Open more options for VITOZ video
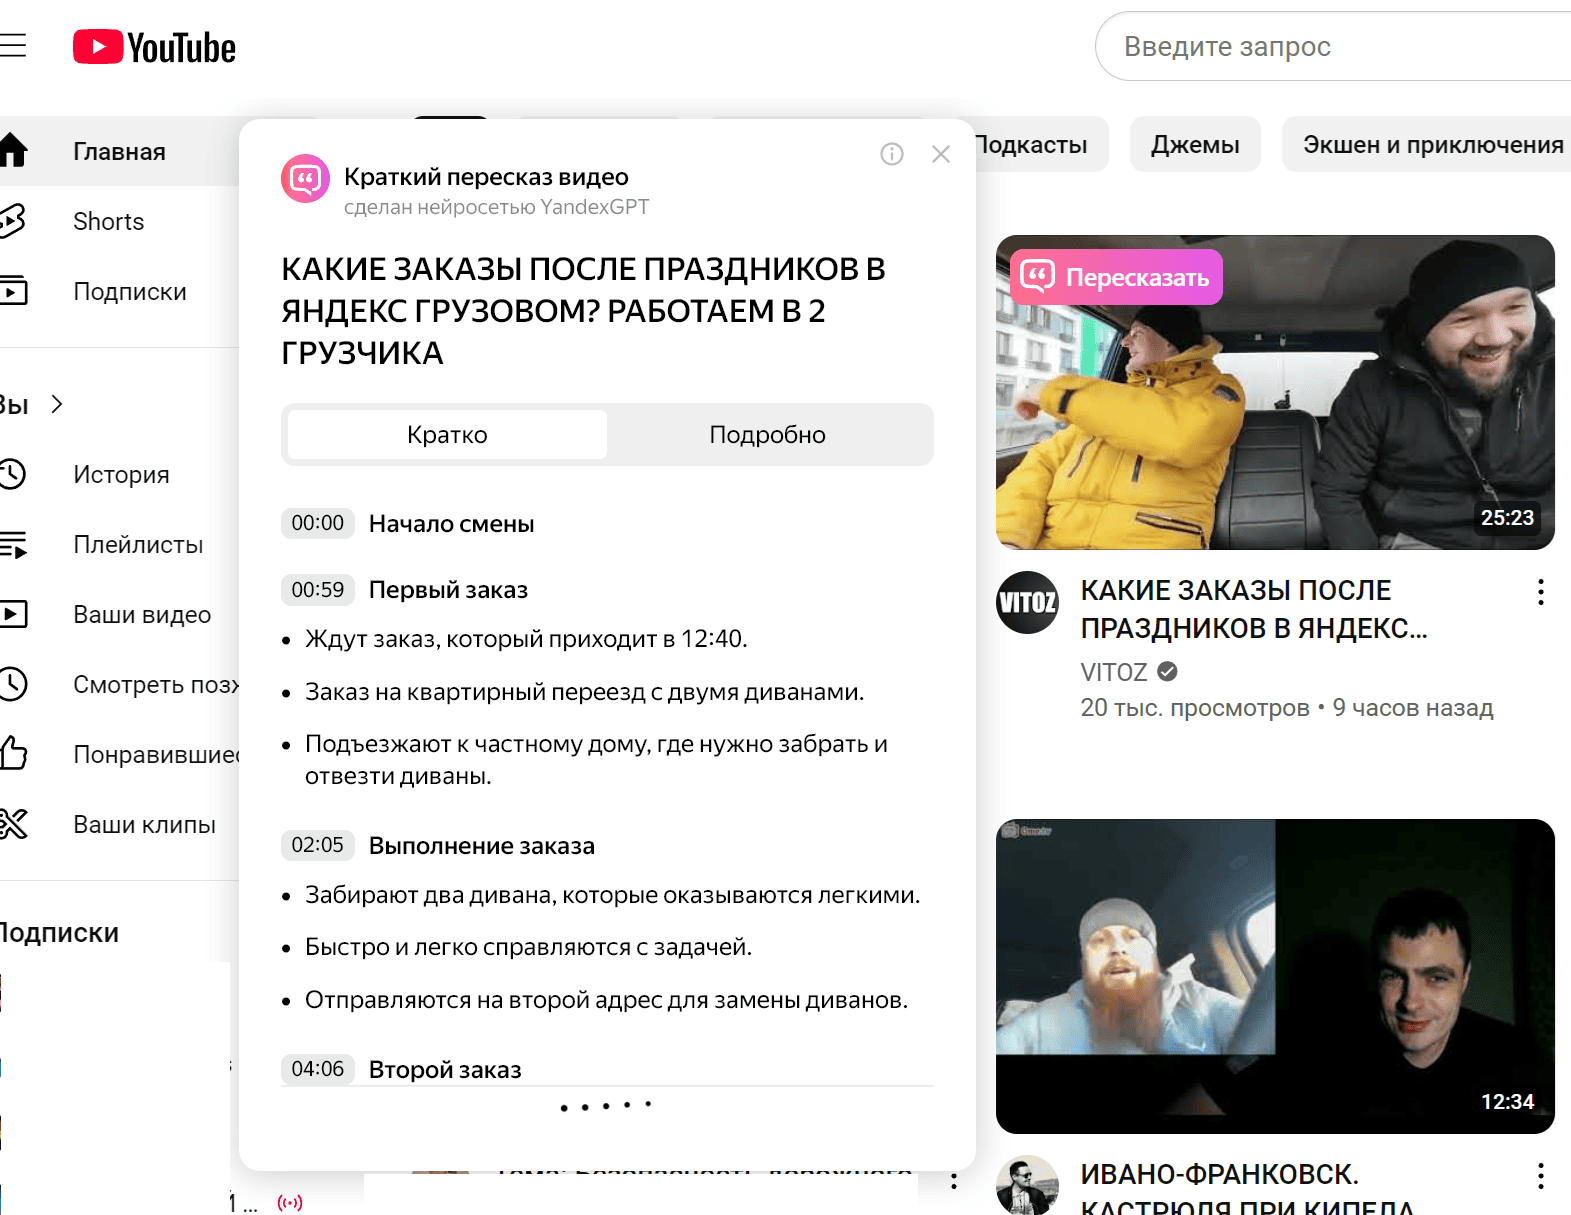Viewport: 1571px width, 1215px height. pos(1540,592)
